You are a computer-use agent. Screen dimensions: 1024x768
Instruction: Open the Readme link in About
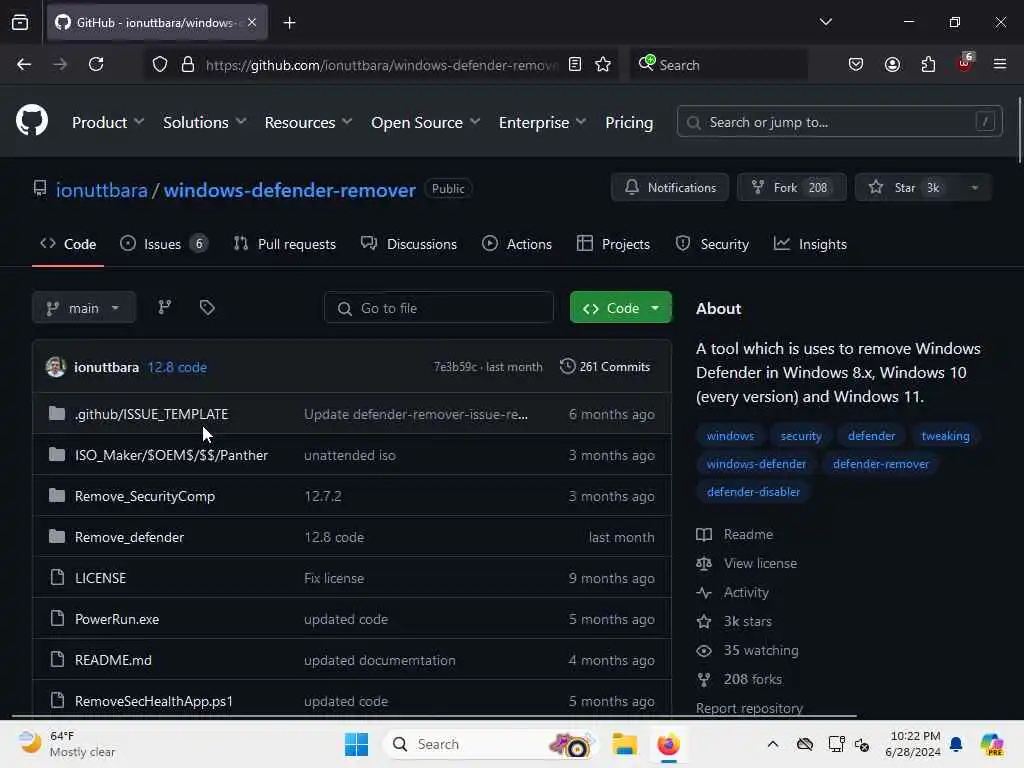point(748,534)
